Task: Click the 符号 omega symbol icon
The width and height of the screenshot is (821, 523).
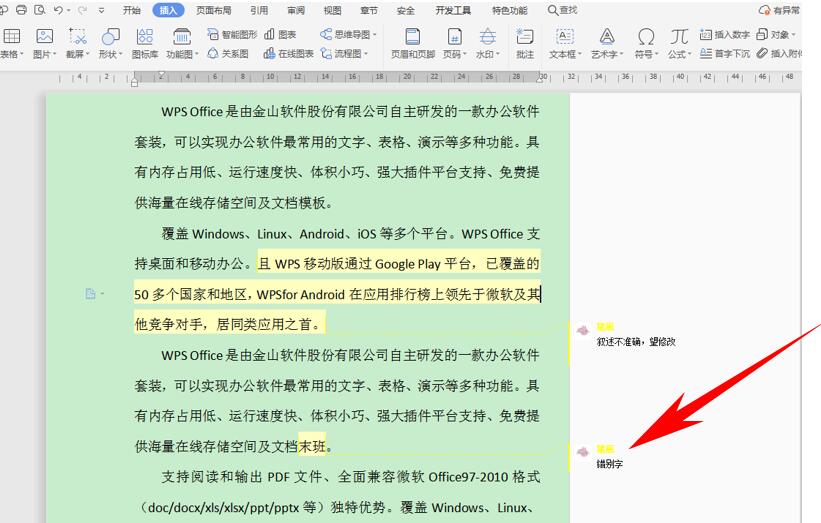Action: [646, 36]
